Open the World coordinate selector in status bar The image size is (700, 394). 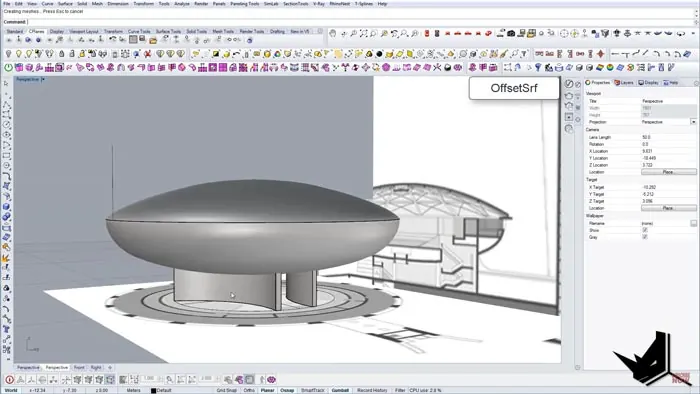coord(11,390)
